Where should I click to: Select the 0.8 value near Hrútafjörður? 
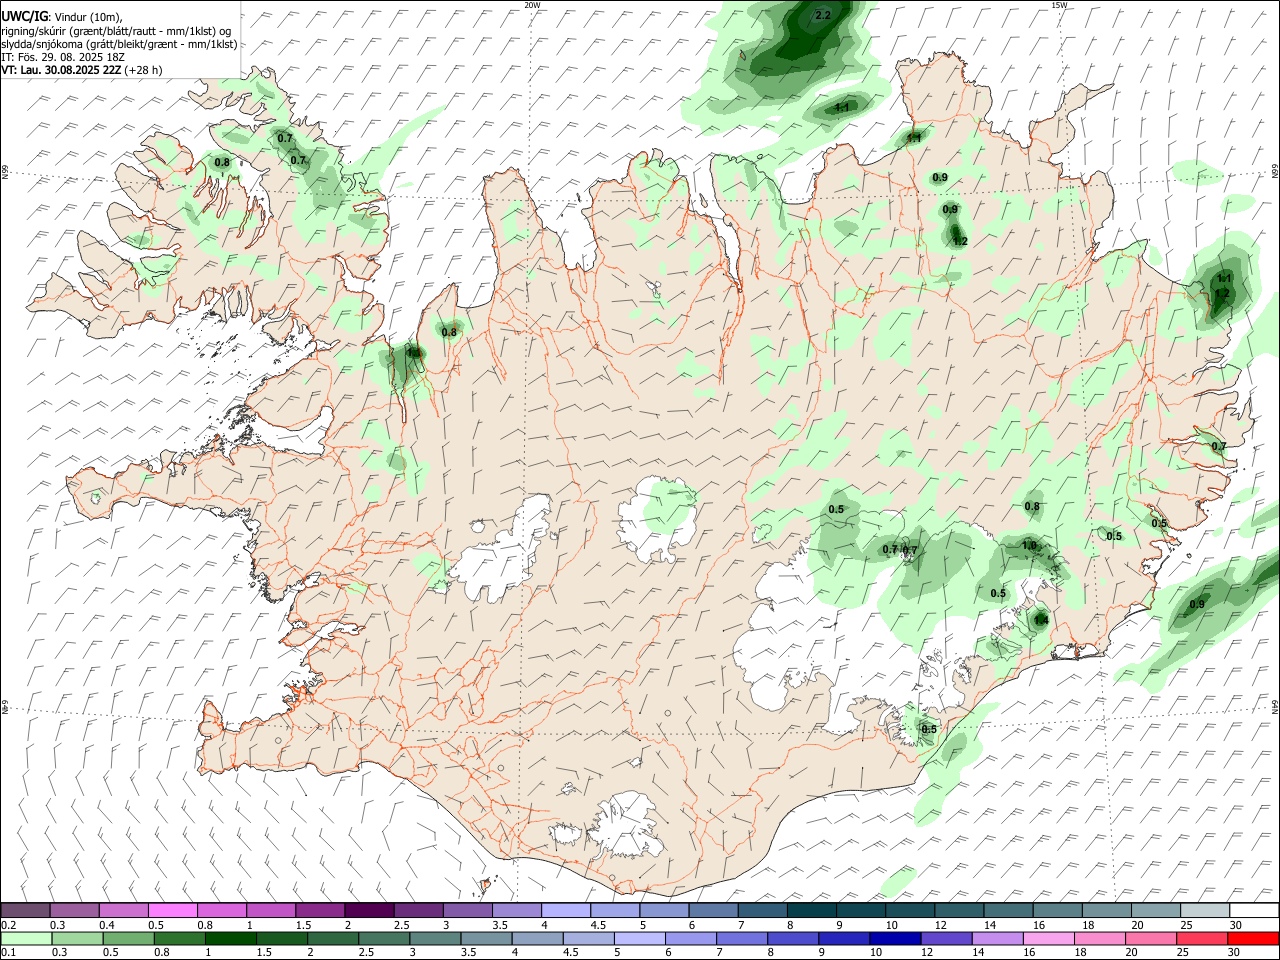[x=449, y=332]
